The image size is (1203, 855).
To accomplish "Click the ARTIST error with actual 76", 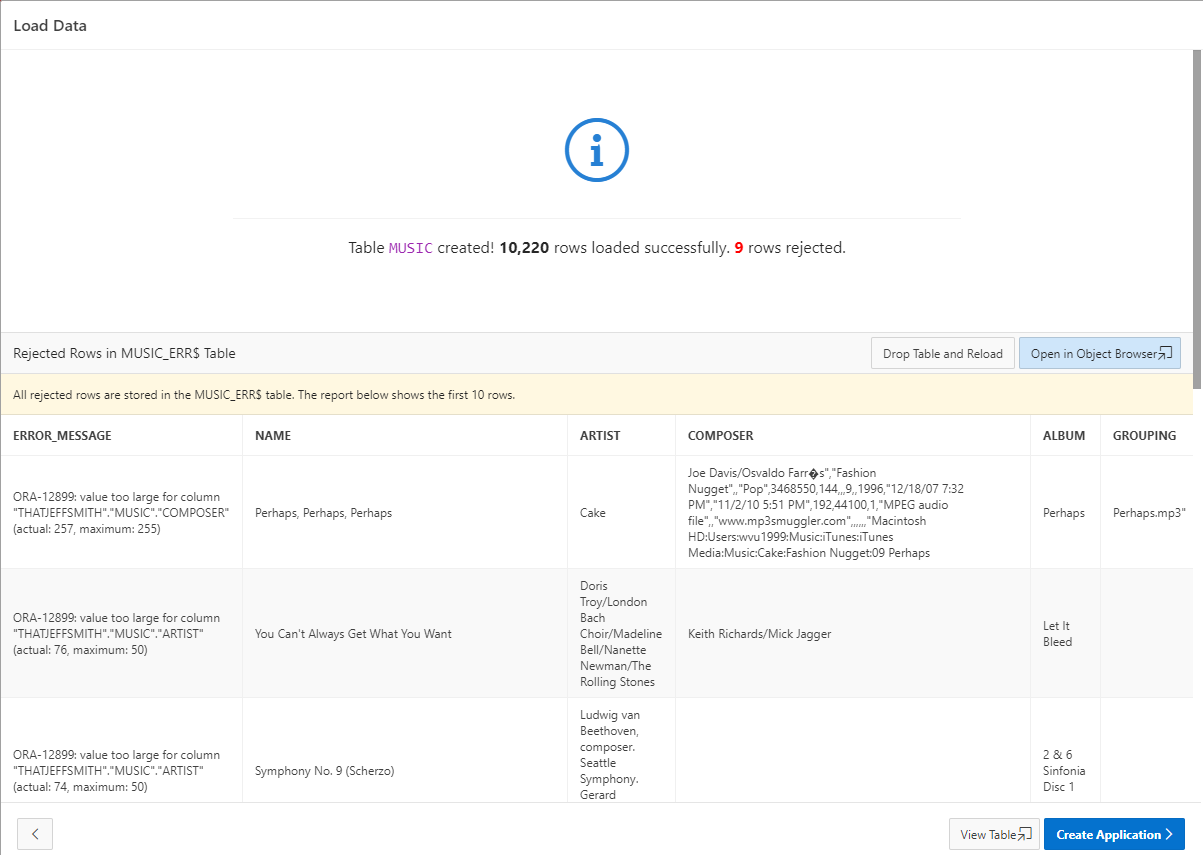I will 121,634.
